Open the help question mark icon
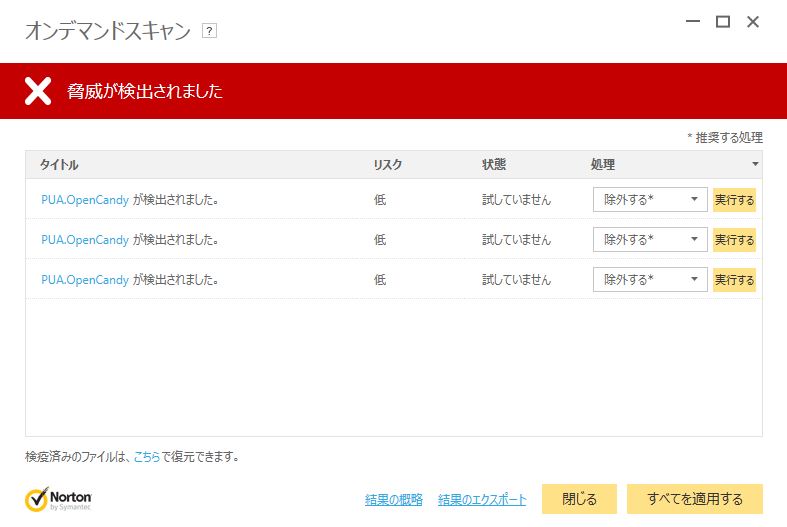Image resolution: width=787 pixels, height=527 pixels. (209, 31)
